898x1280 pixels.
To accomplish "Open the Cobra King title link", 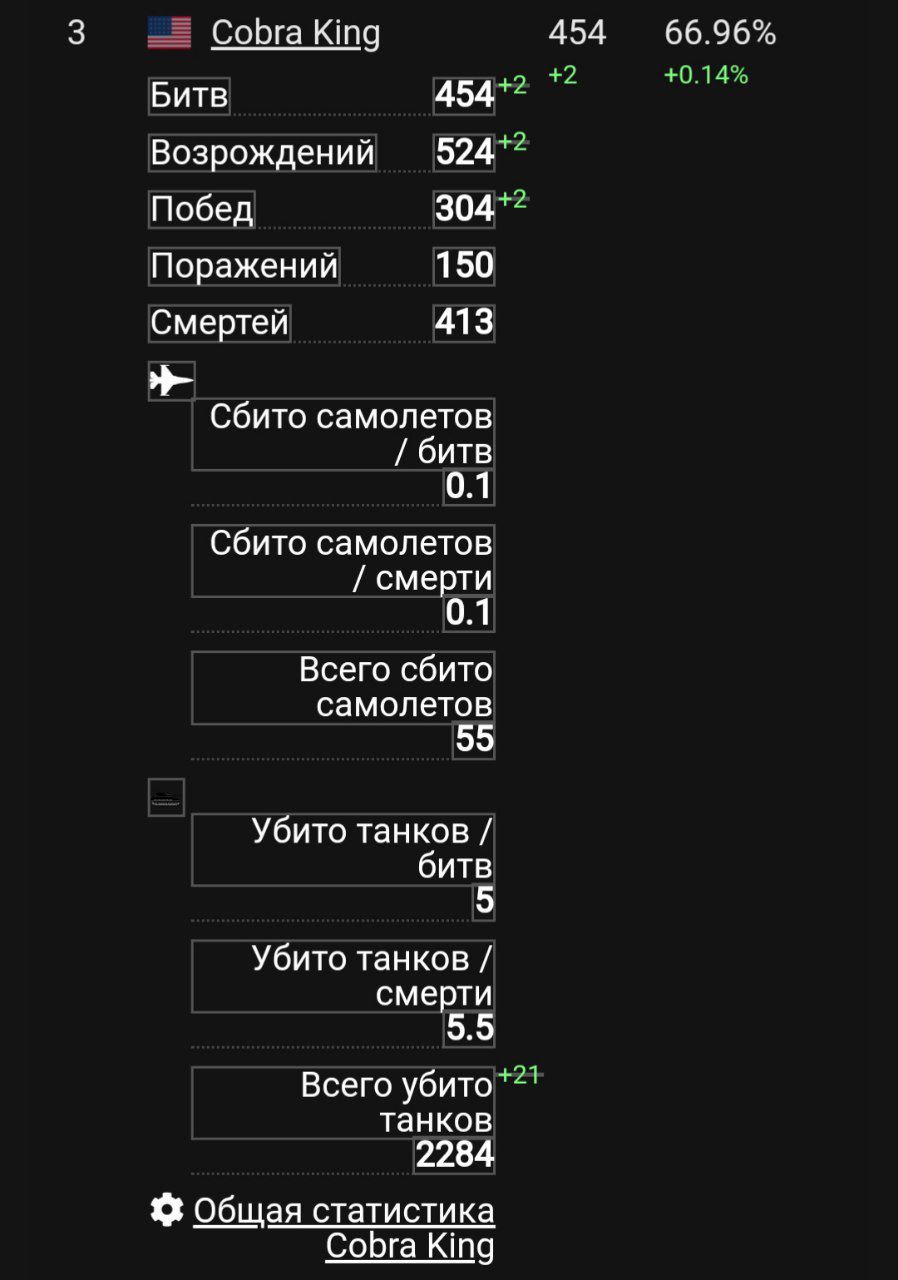I will (x=295, y=33).
